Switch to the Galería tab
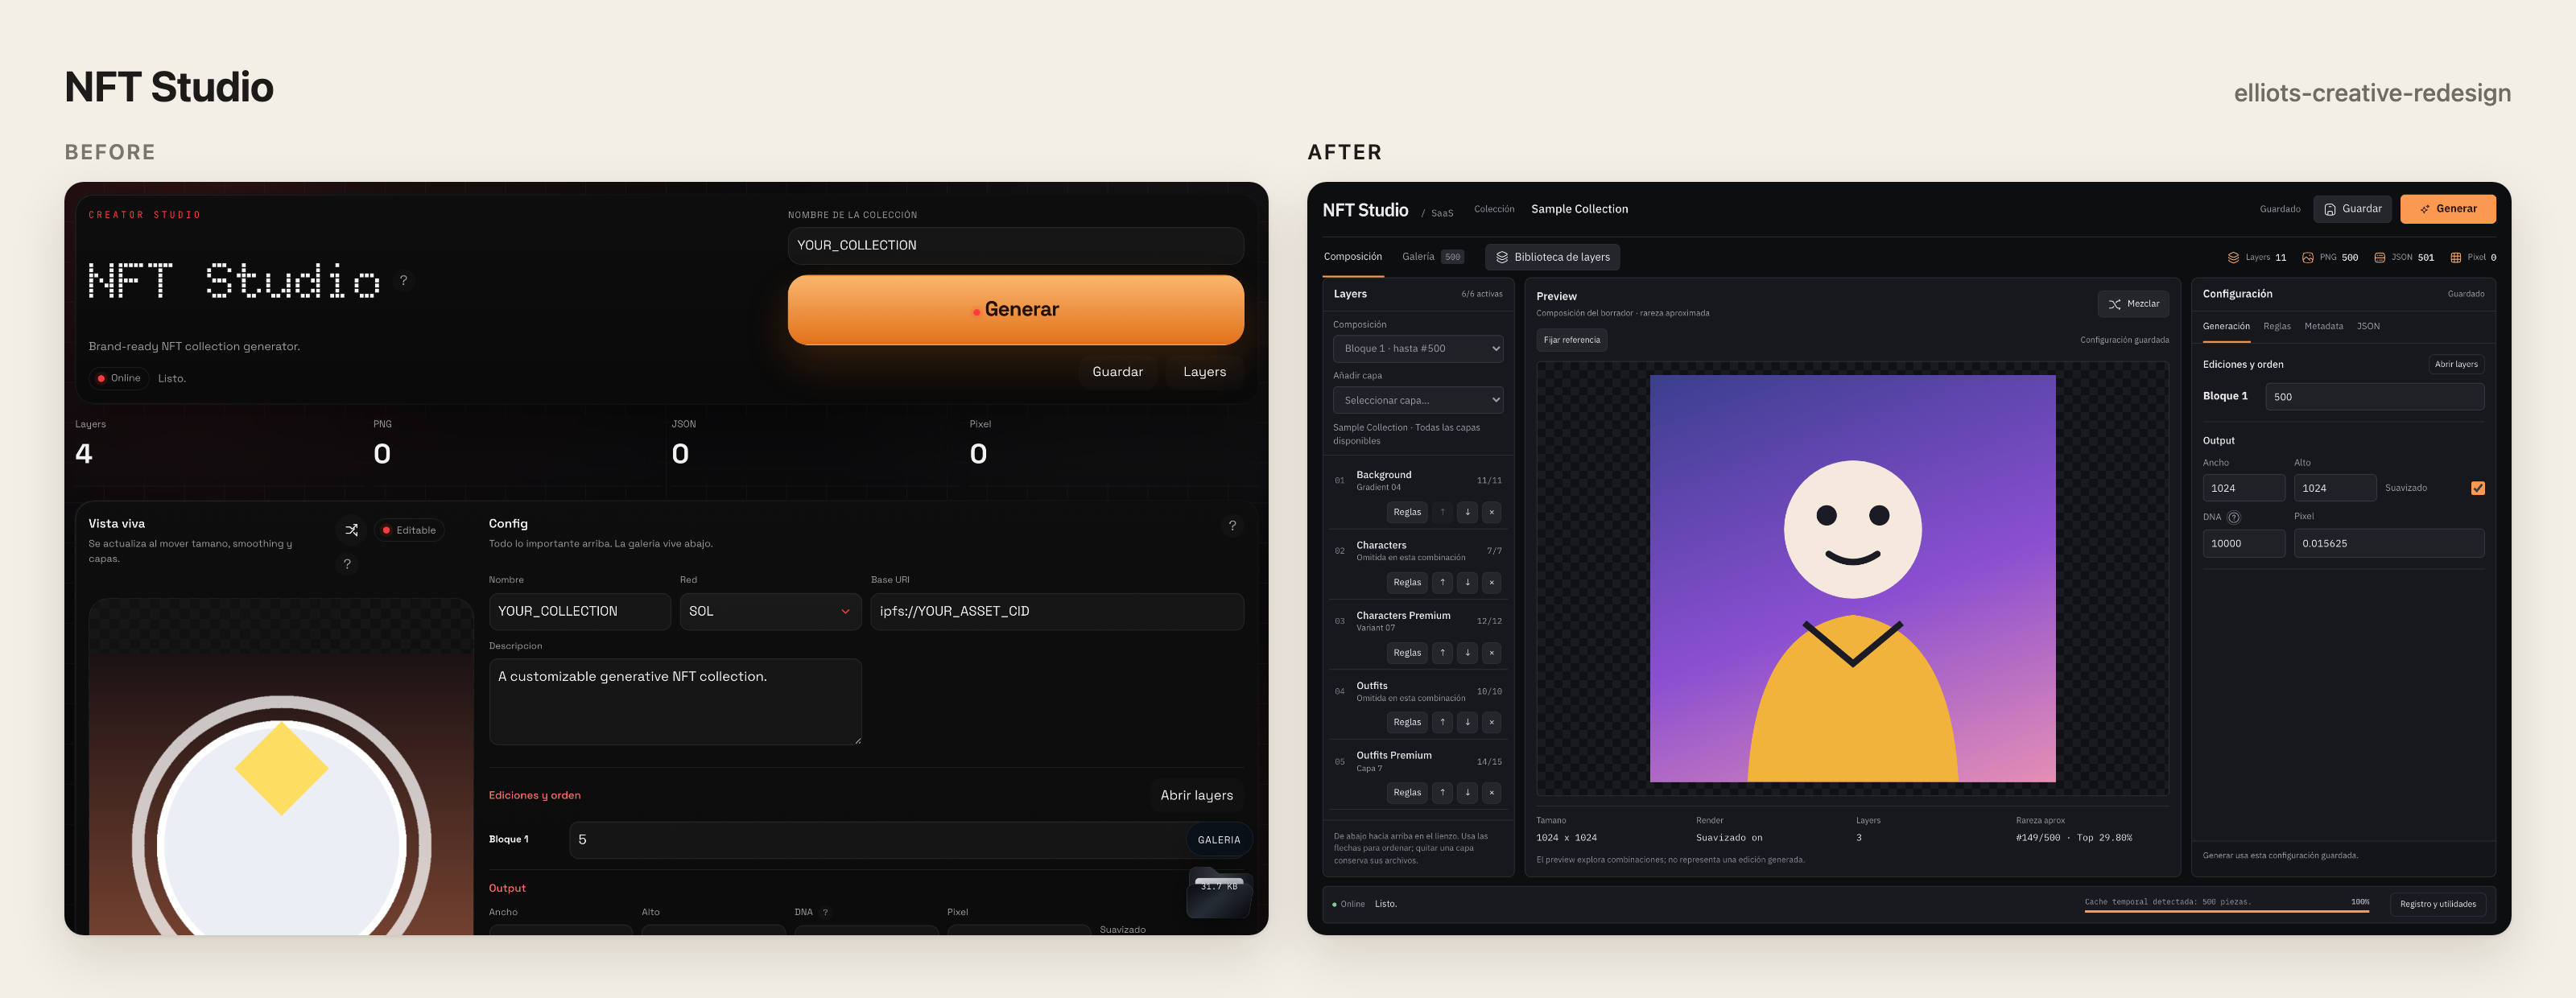Image resolution: width=2576 pixels, height=998 pixels. pyautogui.click(x=1432, y=257)
